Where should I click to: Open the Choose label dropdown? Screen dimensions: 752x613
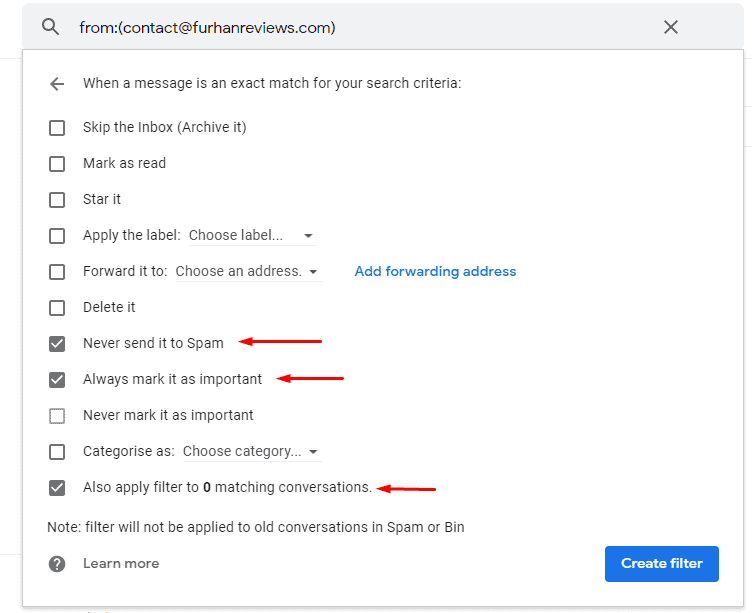(x=251, y=236)
